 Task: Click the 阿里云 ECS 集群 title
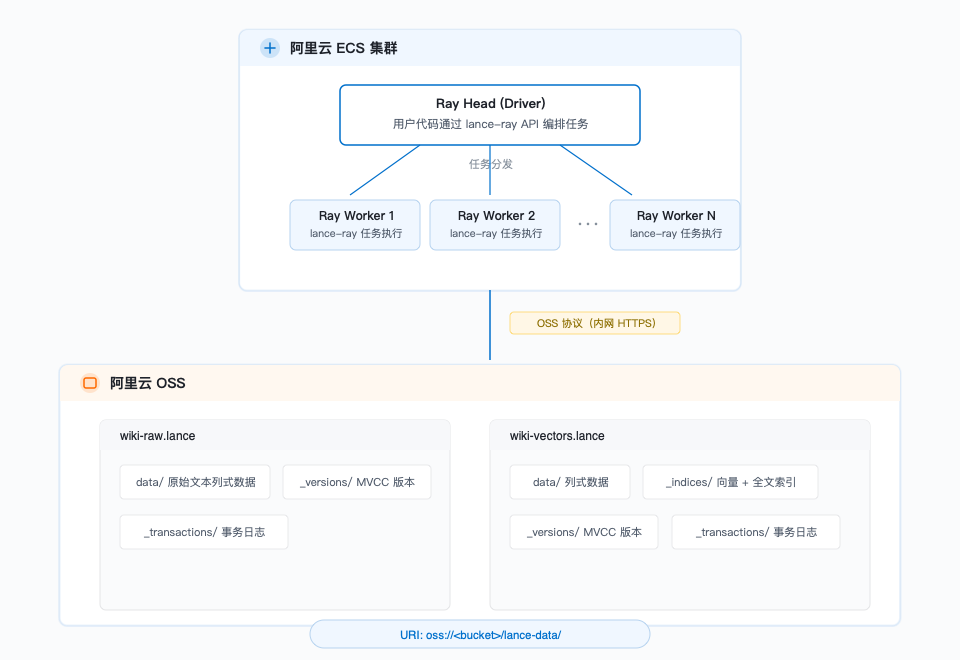(x=343, y=48)
